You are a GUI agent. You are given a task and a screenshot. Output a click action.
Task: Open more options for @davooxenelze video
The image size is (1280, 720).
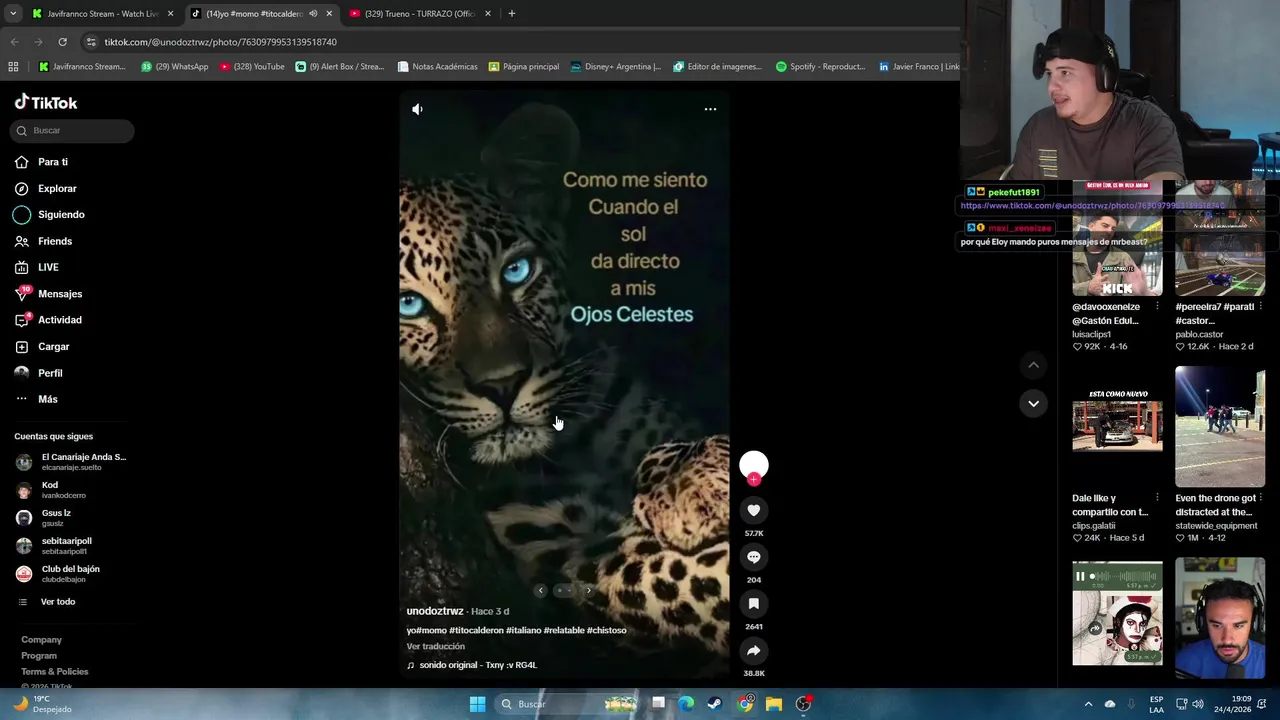click(1157, 306)
